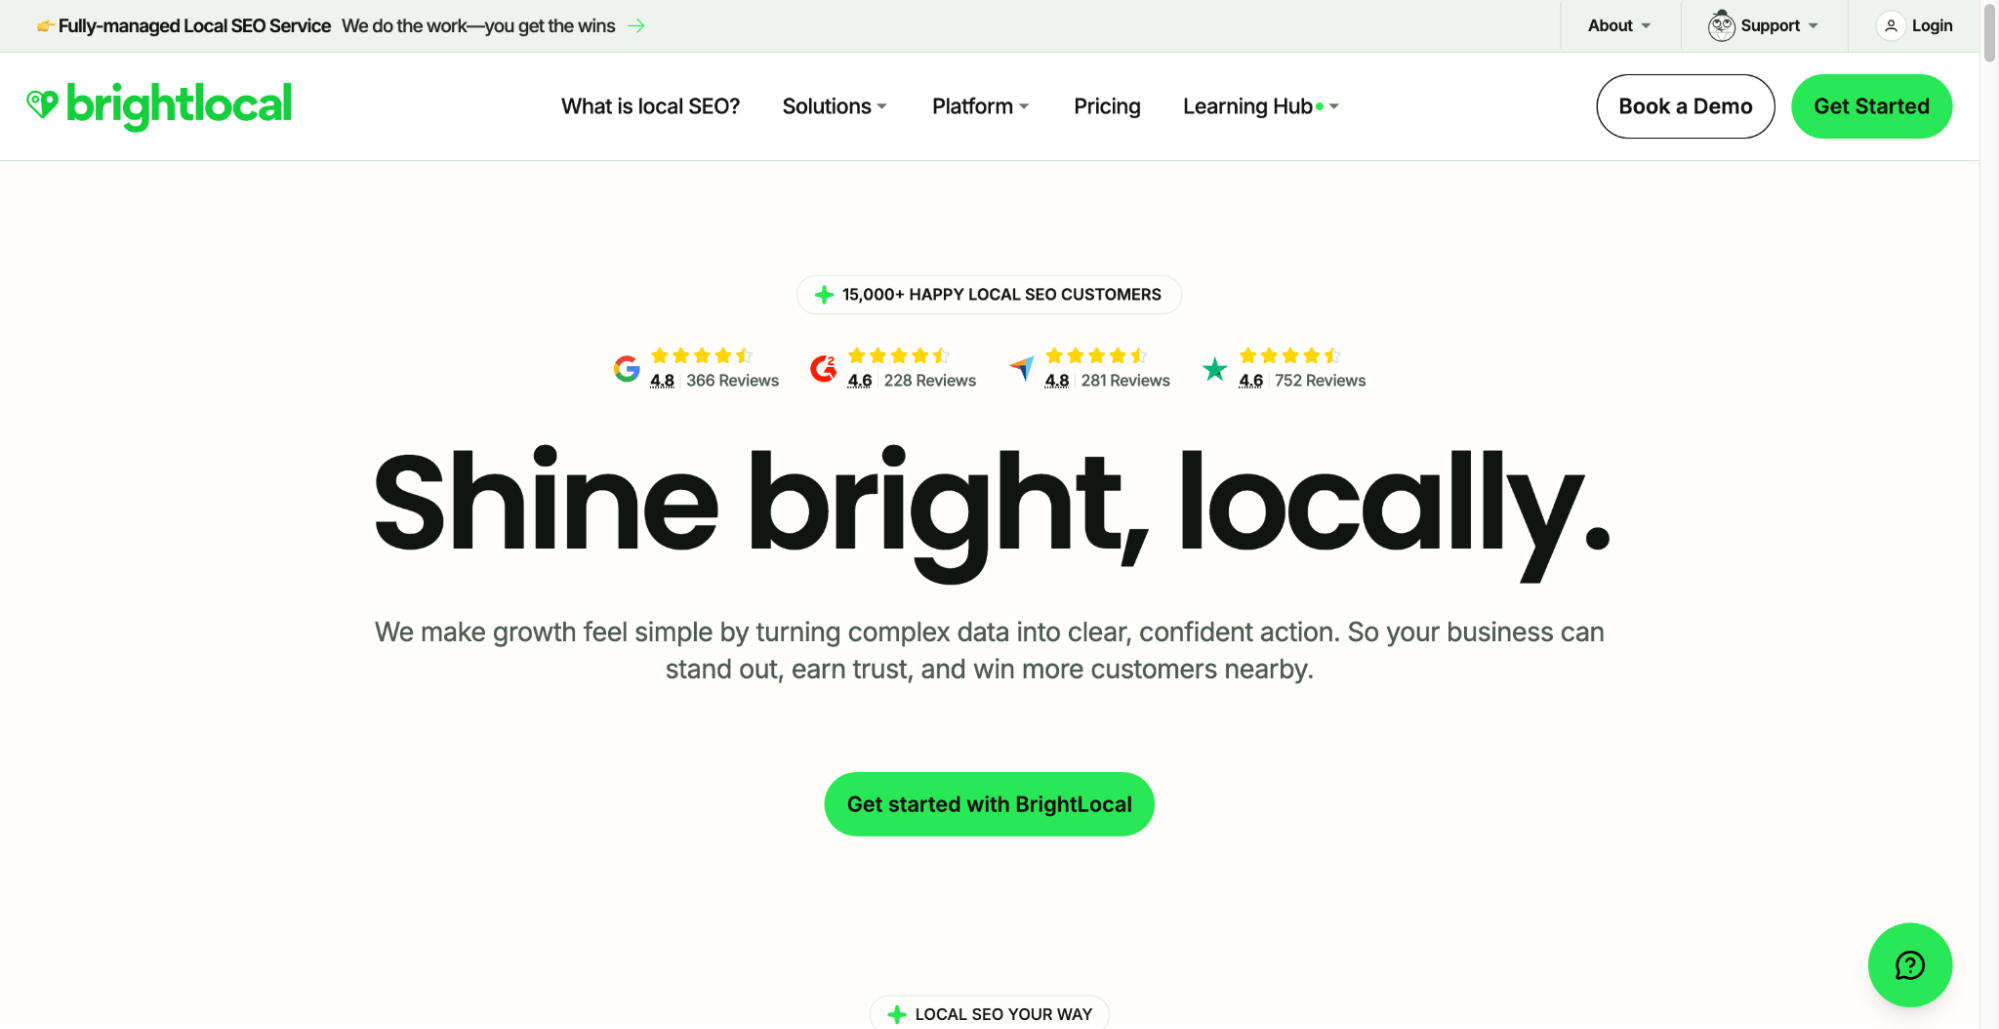
Task: Click the Google logo review icon
Action: [x=627, y=369]
